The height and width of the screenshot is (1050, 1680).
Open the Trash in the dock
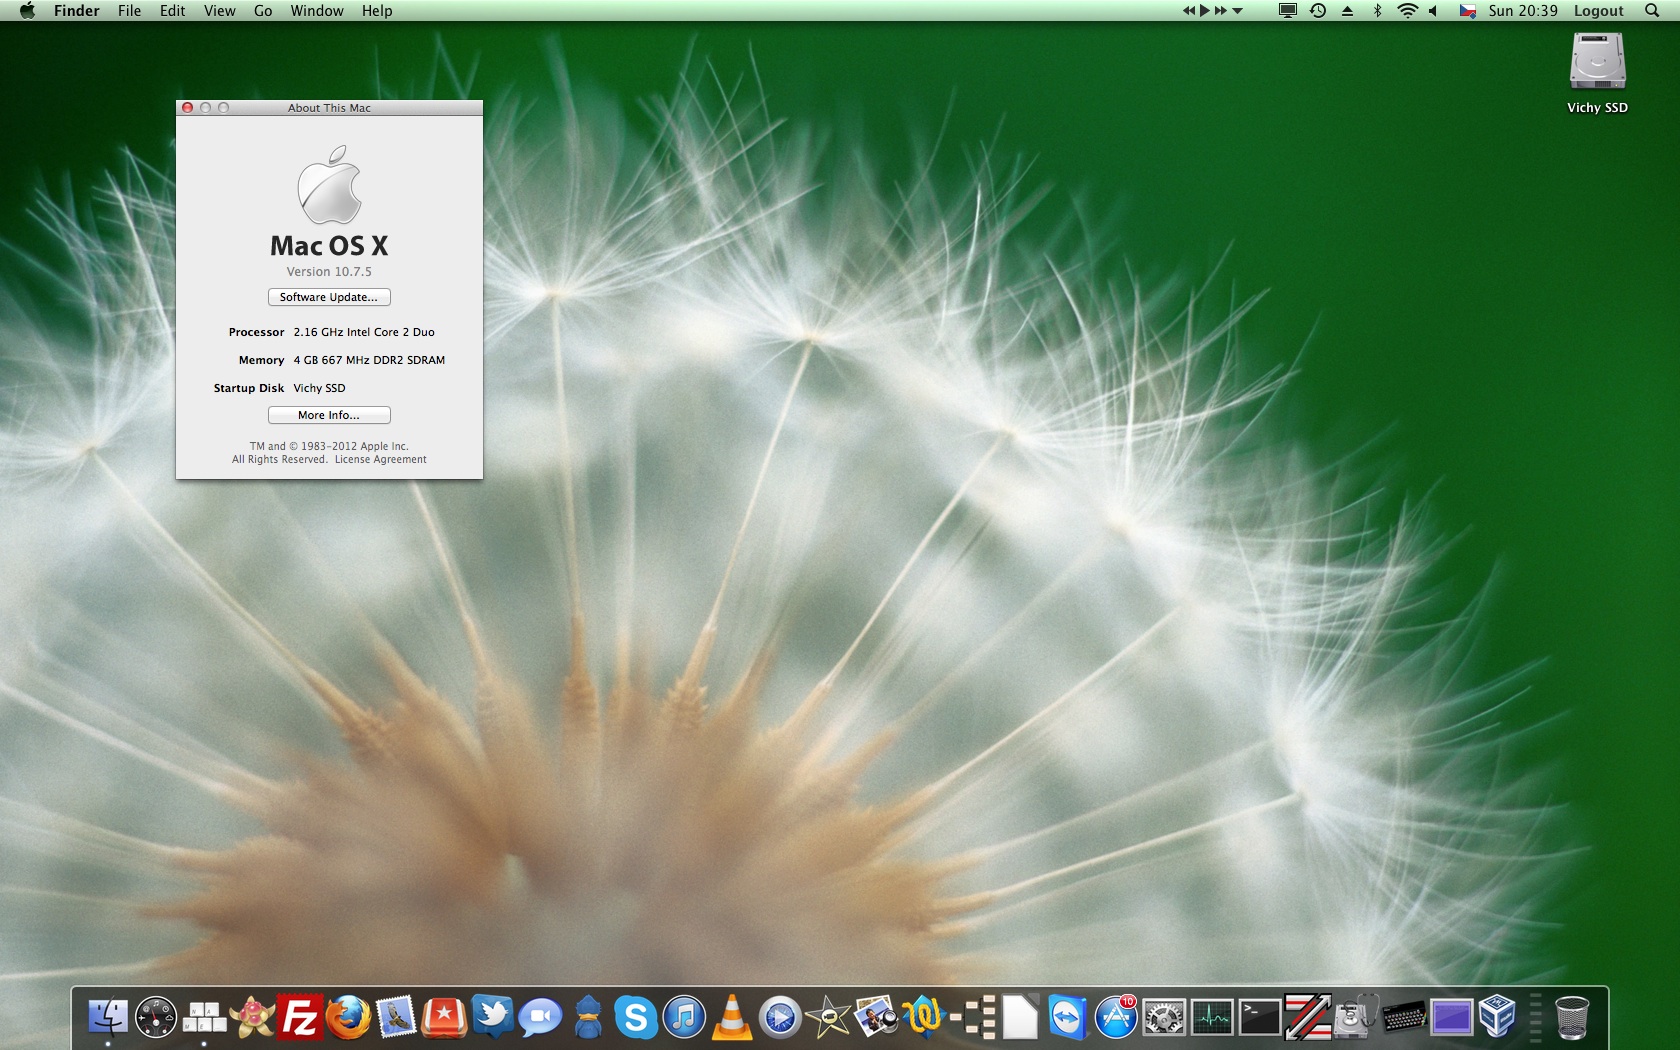point(1572,1018)
